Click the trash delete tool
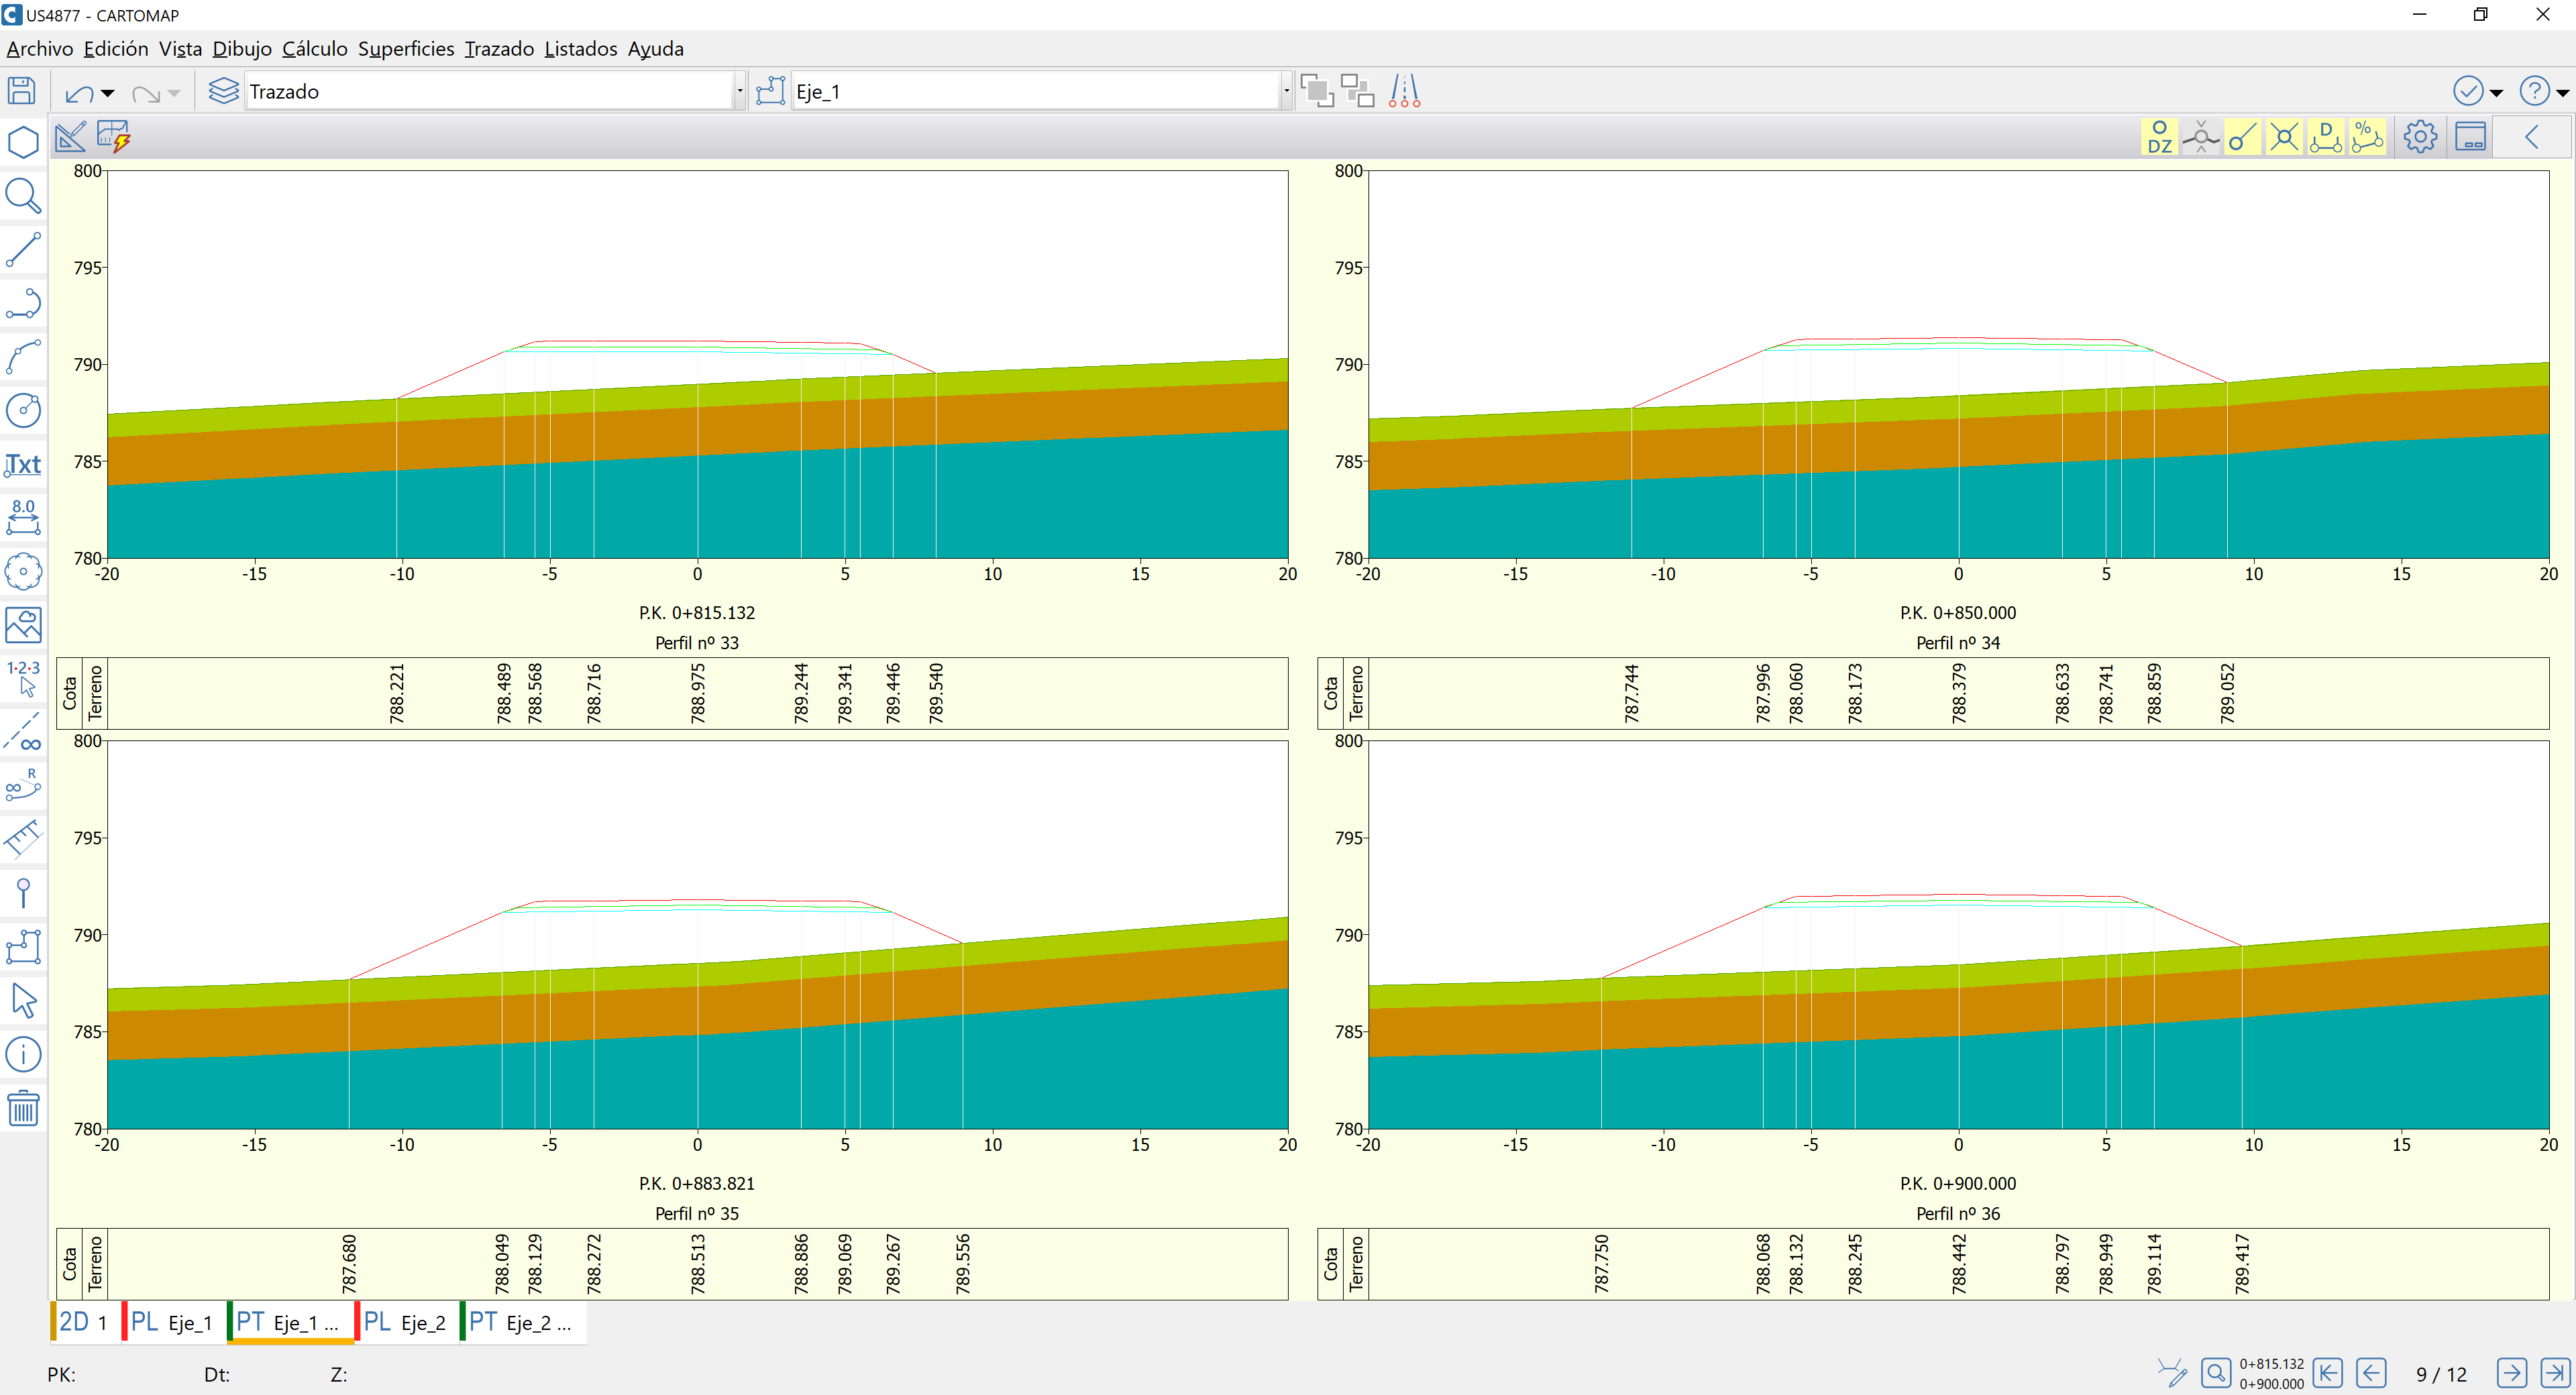Image resolution: width=2576 pixels, height=1395 pixels. click(x=23, y=1108)
